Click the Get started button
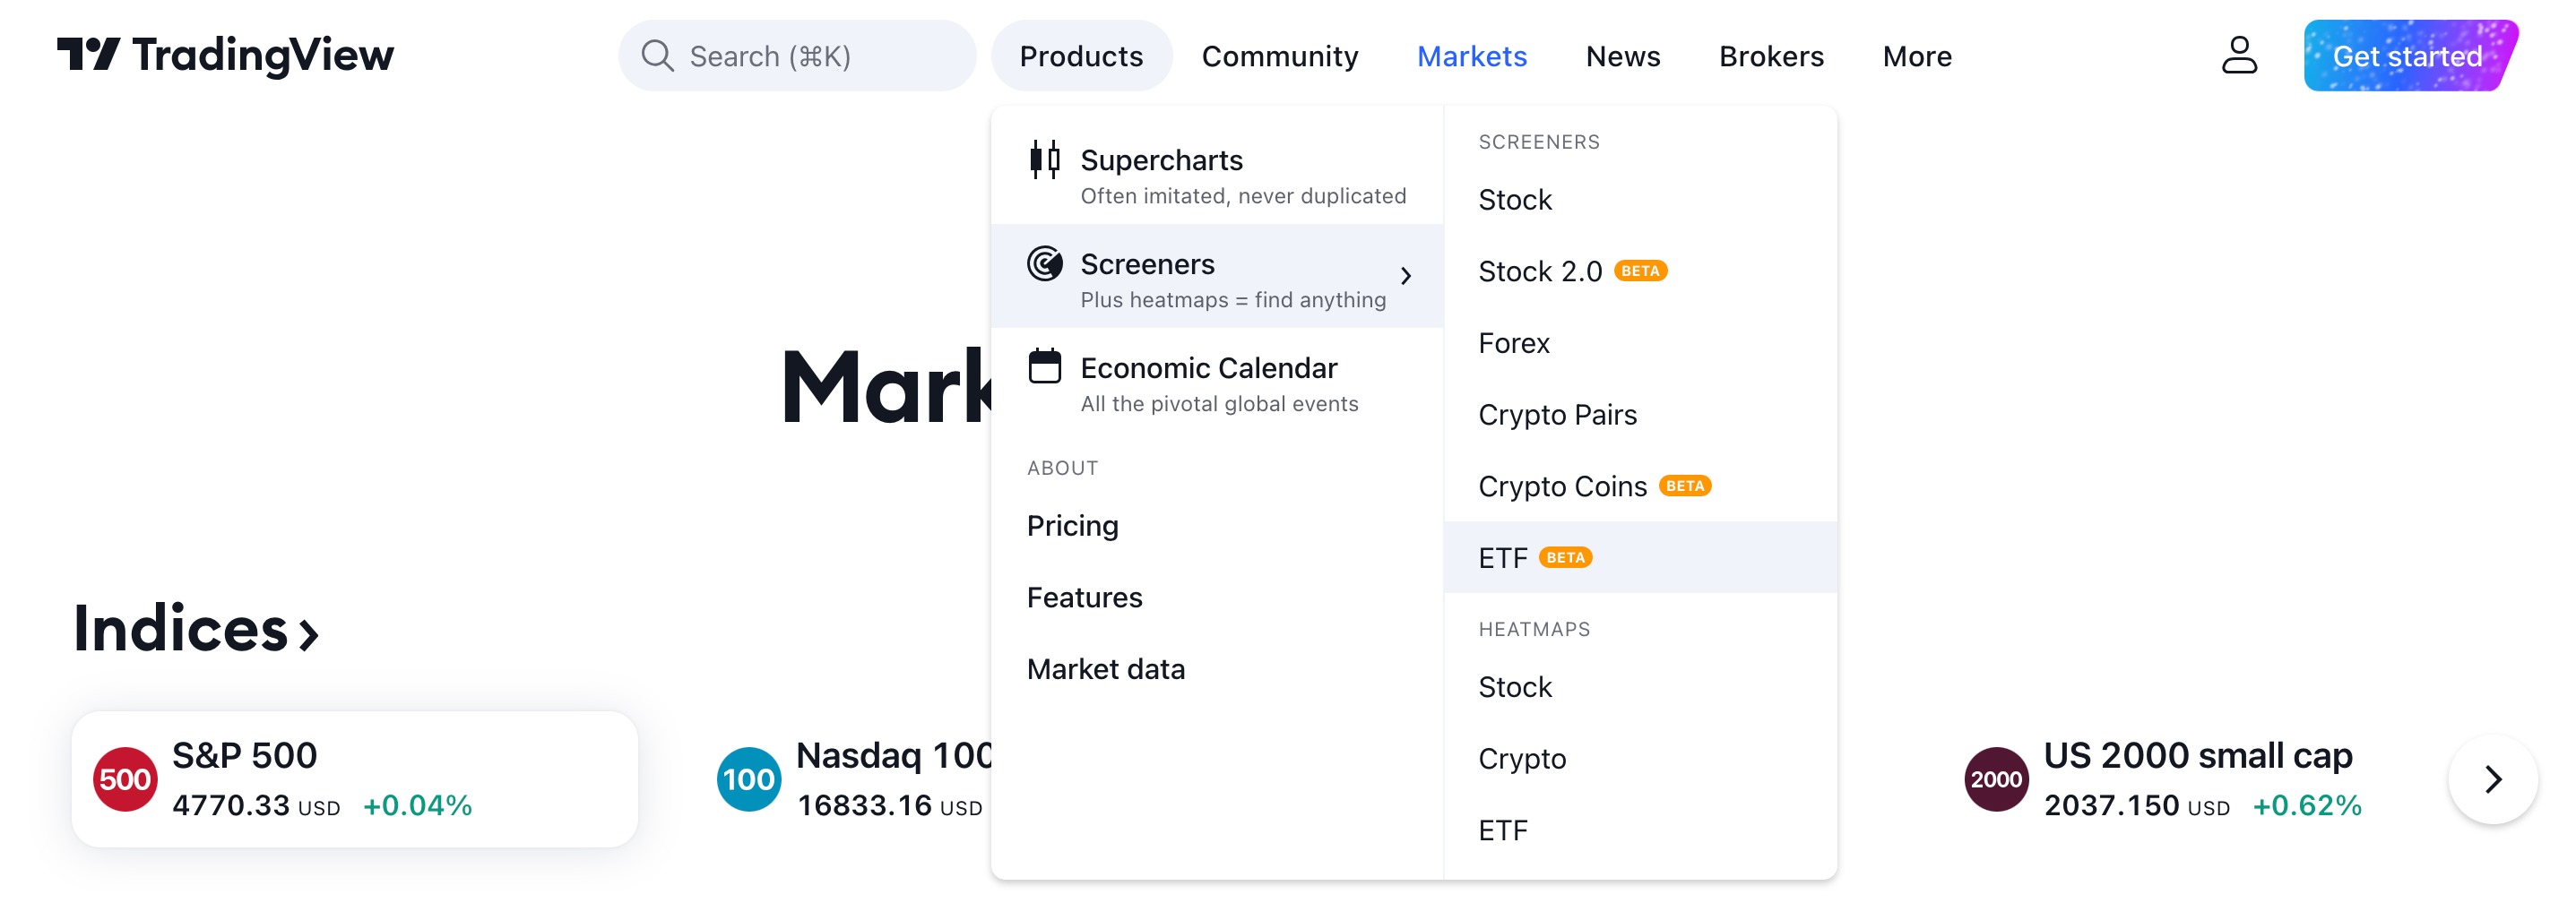This screenshot has height=903, width=2576. 2408,56
